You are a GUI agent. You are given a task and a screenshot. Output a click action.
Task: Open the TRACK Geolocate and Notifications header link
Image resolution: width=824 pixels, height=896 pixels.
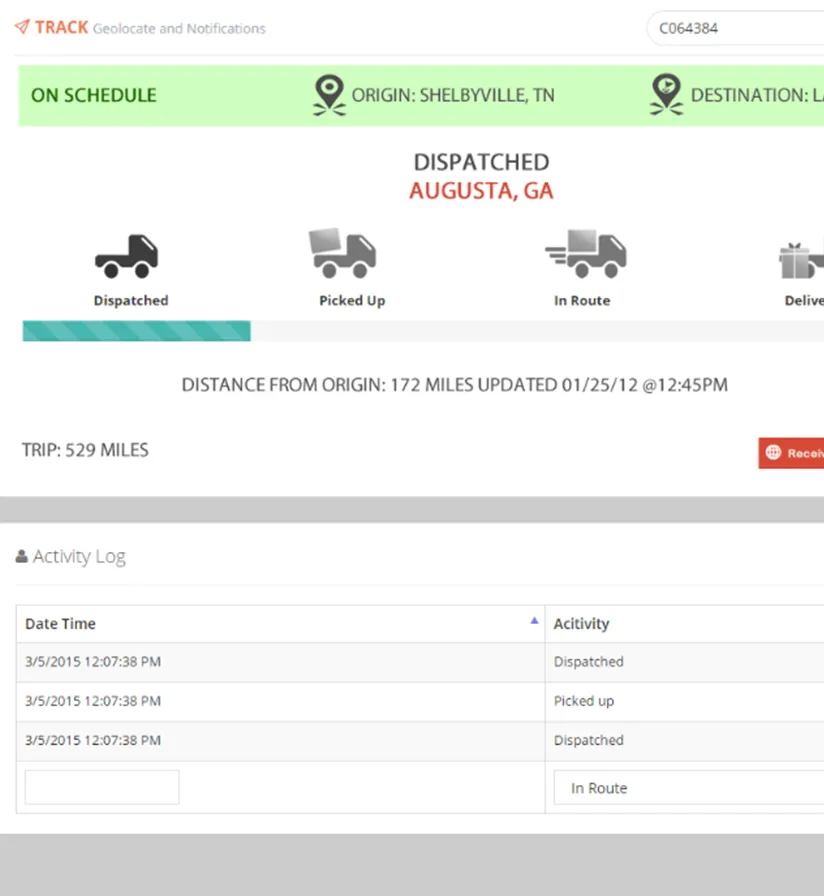(140, 28)
